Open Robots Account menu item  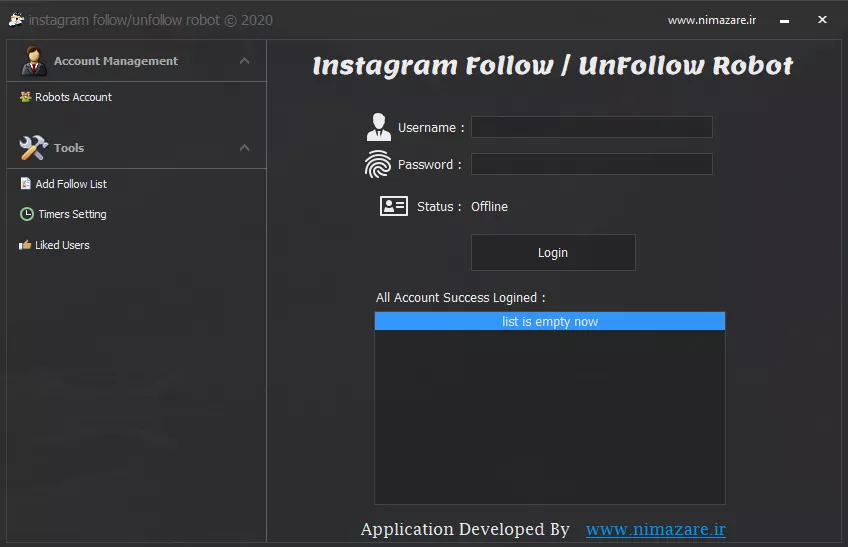[x=66, y=97]
